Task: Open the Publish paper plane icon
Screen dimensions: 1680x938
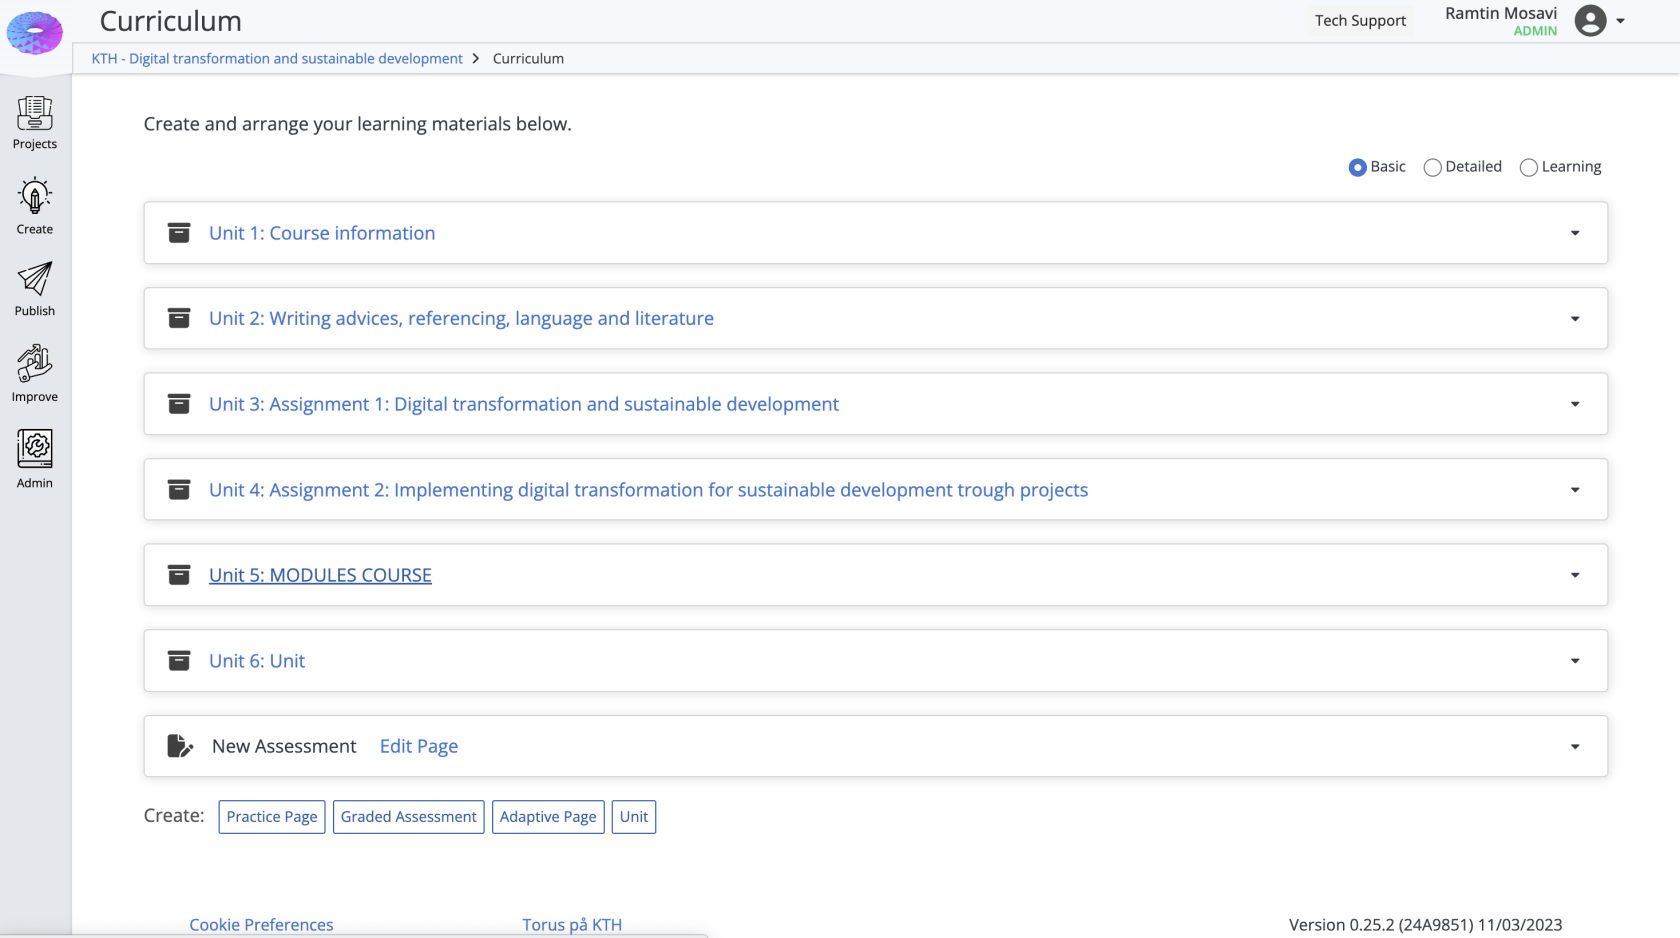Action: pos(35,279)
